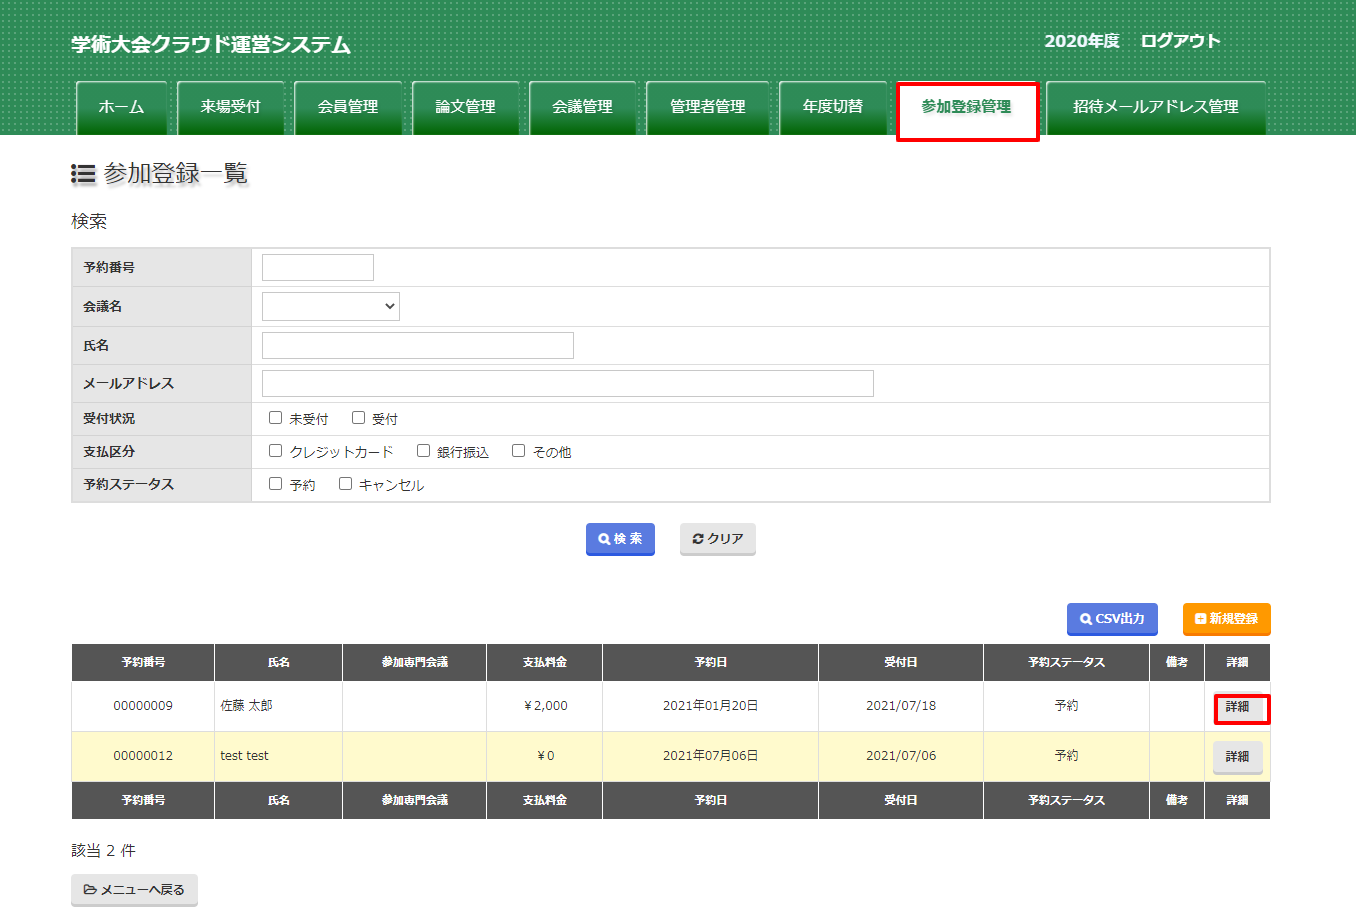Open 詳細 for 佐藤 太郎 row
The image size is (1356, 921).
click(1237, 707)
